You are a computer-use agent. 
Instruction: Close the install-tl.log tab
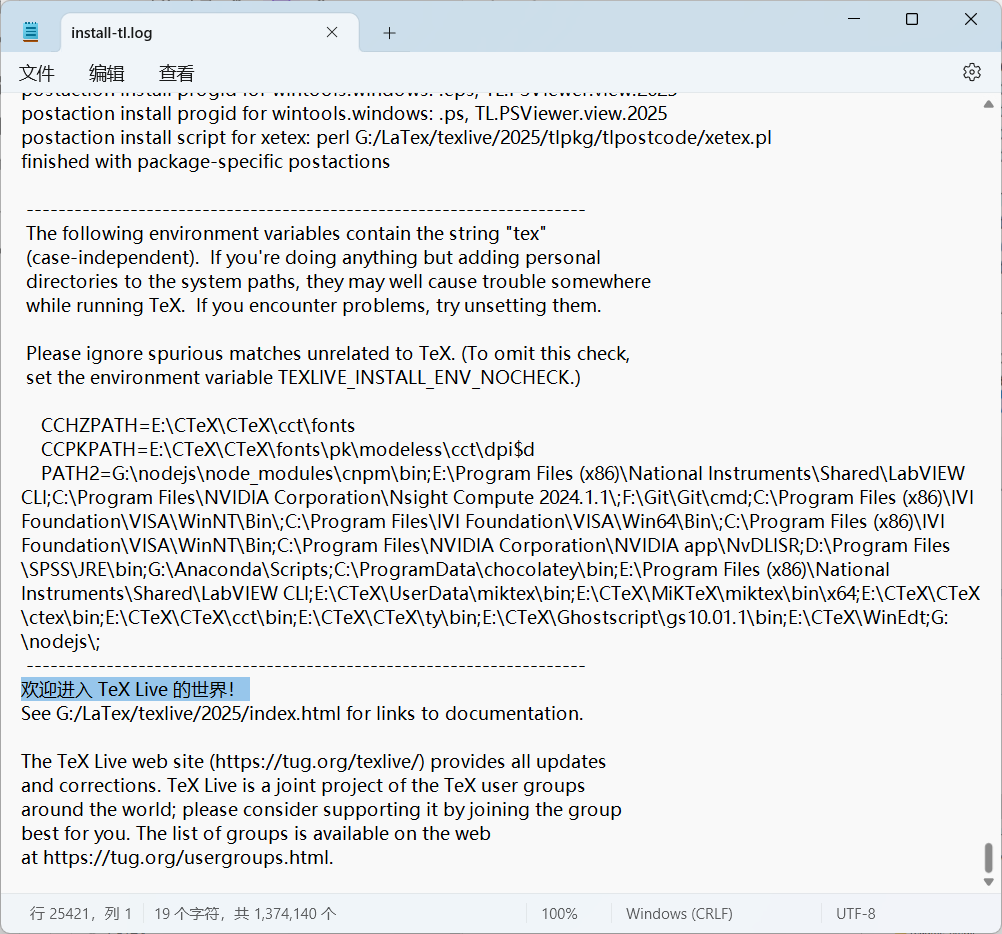332,32
